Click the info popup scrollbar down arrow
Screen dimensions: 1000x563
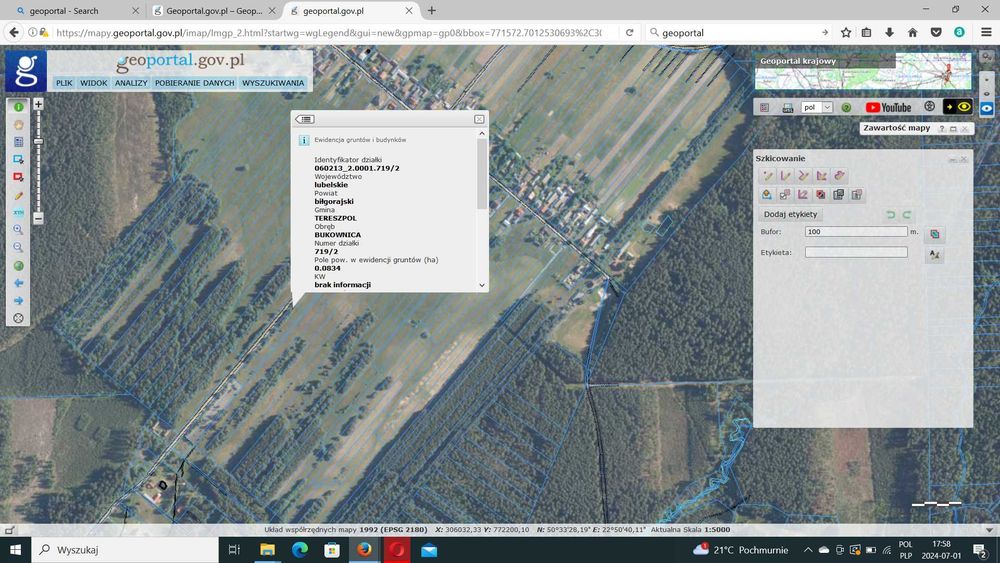pyautogui.click(x=482, y=285)
